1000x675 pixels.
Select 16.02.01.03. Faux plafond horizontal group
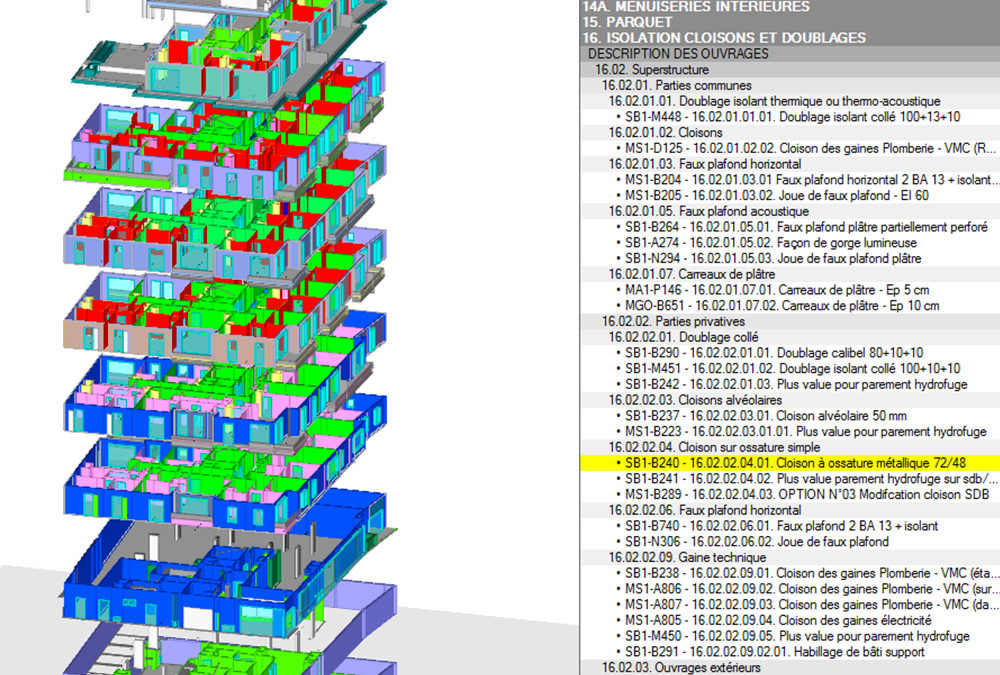point(790,164)
